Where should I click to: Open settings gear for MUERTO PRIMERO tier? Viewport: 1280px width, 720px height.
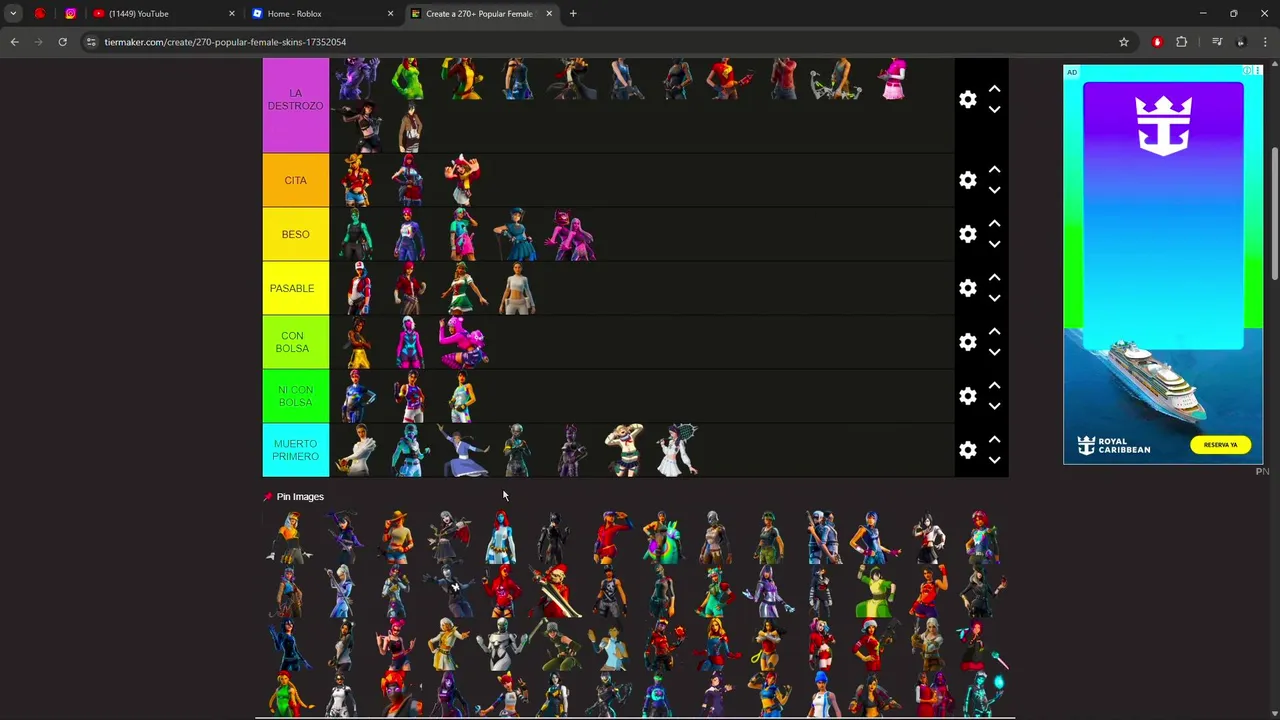[x=967, y=450]
